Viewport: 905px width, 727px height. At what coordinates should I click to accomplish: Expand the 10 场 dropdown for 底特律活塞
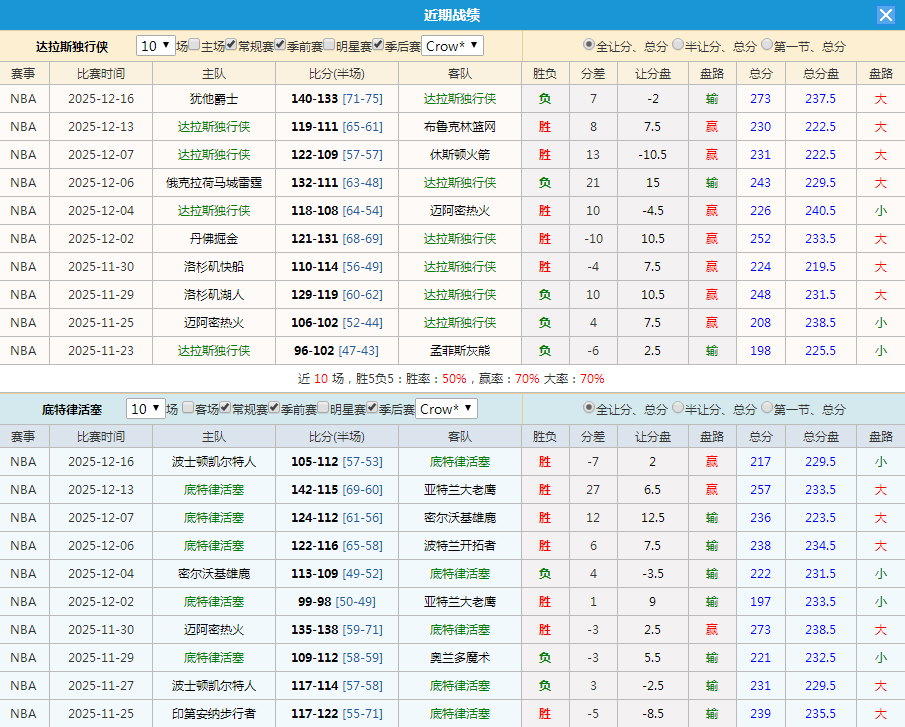[x=146, y=410]
